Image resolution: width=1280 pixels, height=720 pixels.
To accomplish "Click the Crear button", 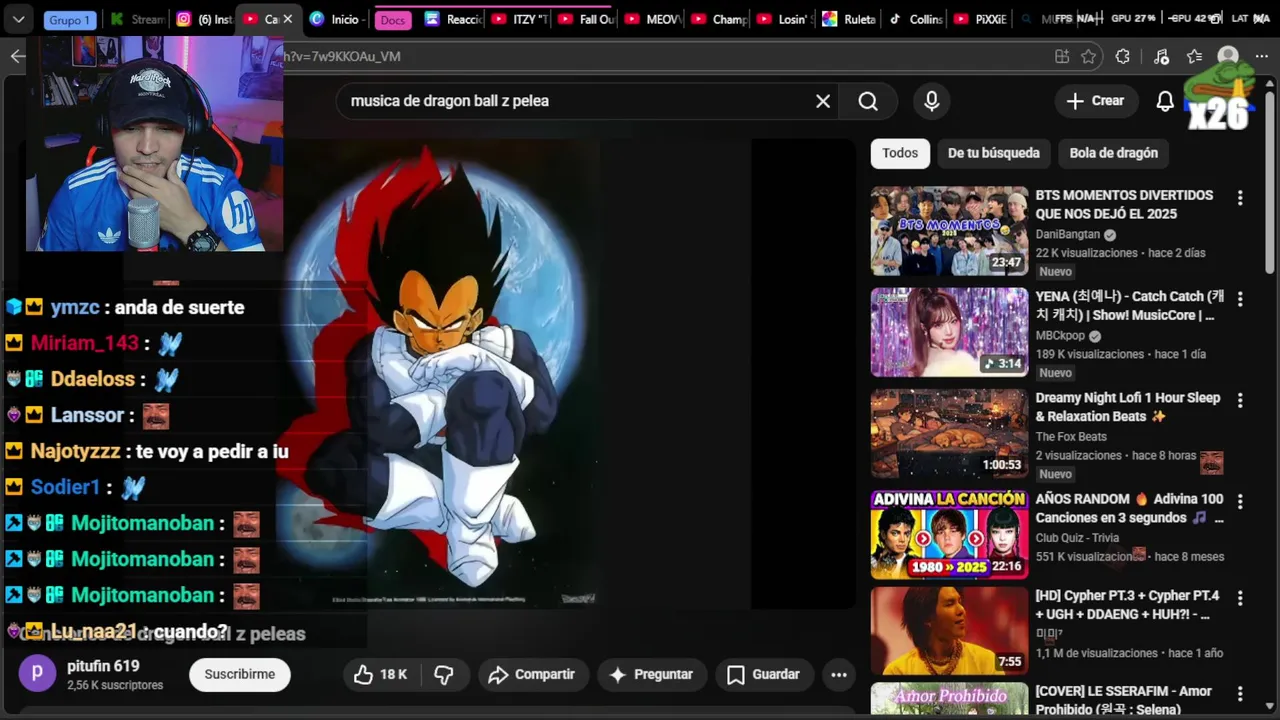I will pos(1095,101).
